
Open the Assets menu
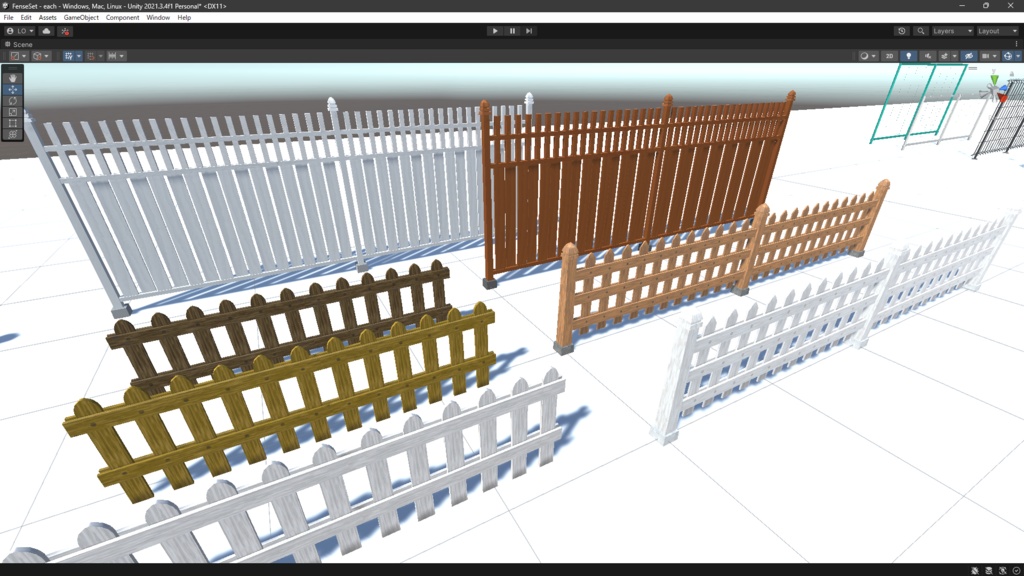coord(47,18)
